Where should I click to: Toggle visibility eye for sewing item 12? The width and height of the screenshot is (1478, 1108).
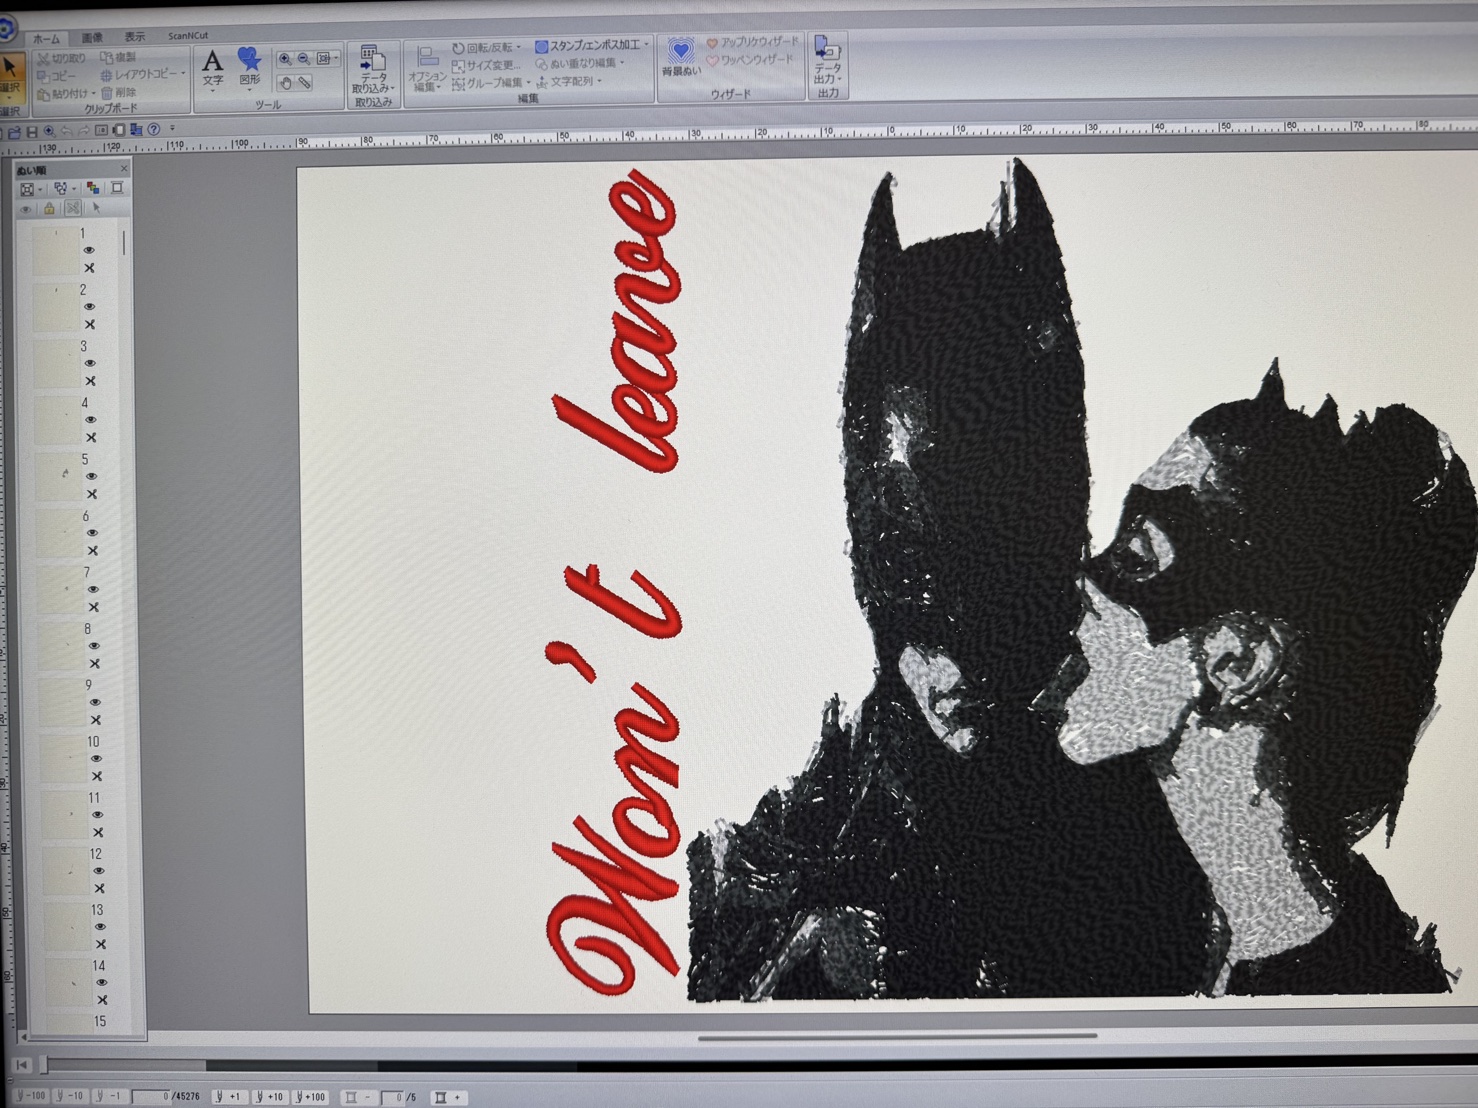pyautogui.click(x=99, y=871)
